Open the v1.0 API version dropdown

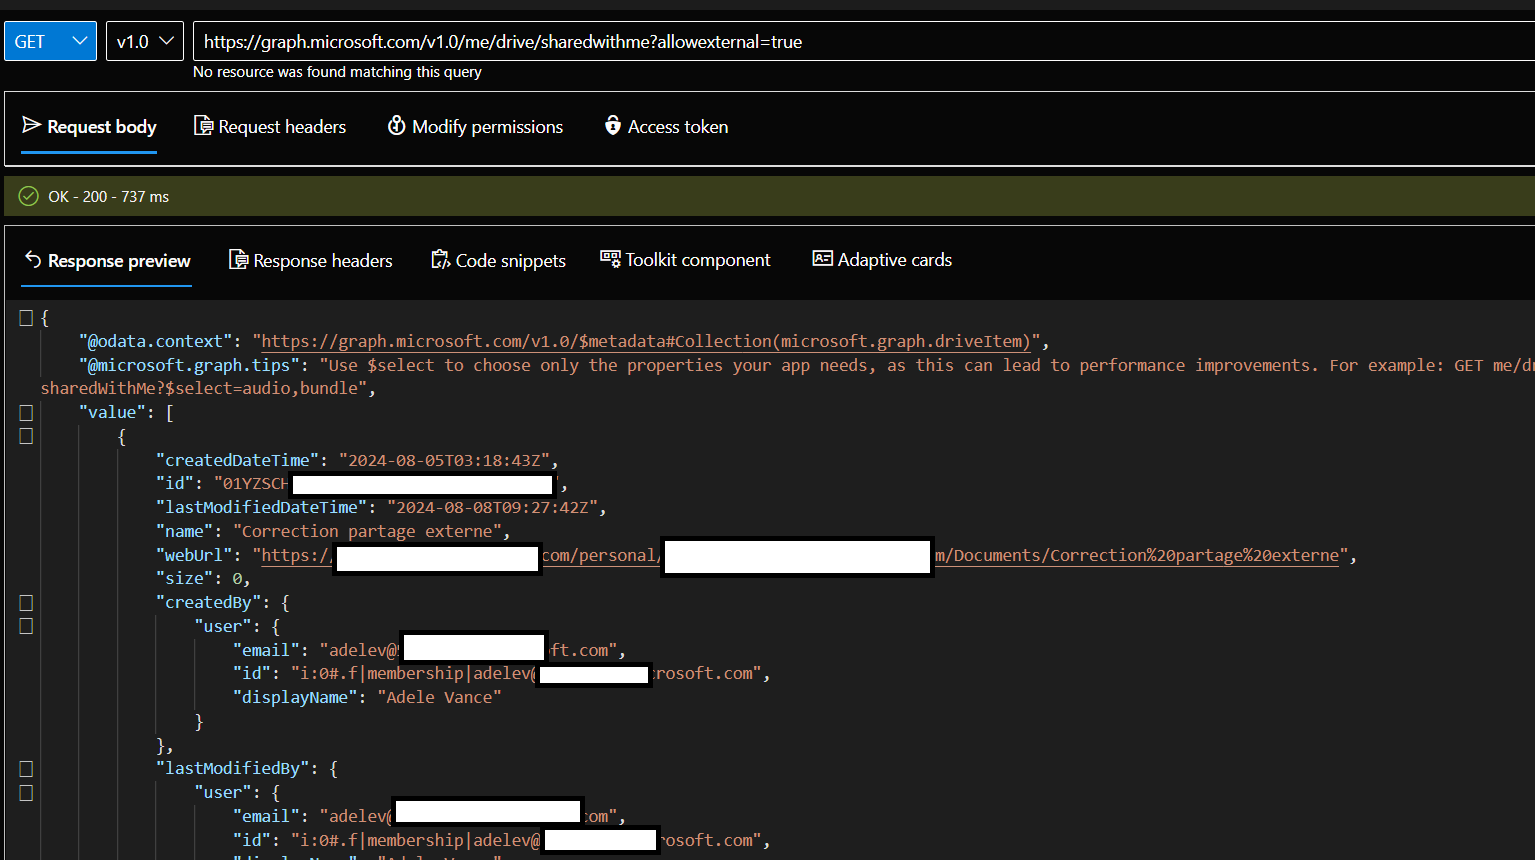pyautogui.click(x=145, y=41)
